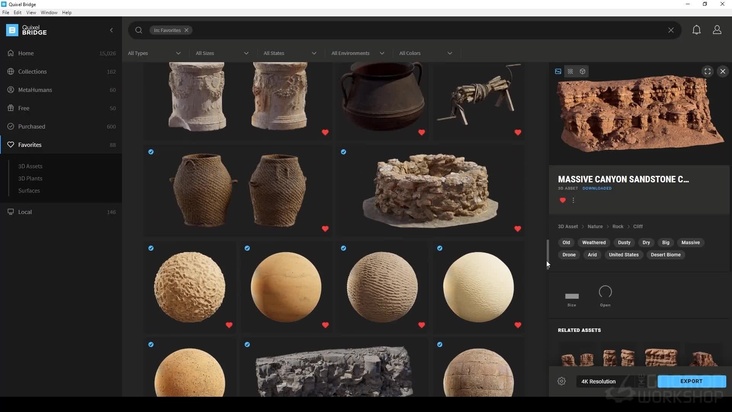
Task: Switch preview to 3D model view icon
Action: [x=583, y=71]
